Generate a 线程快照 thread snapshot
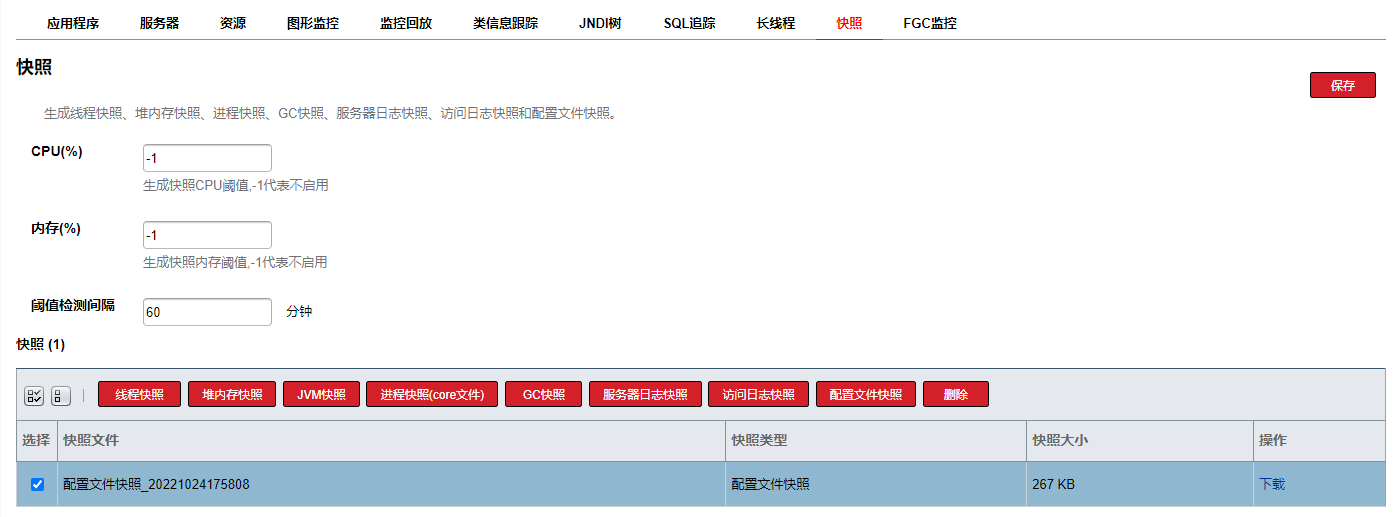1399x517 pixels. pyautogui.click(x=139, y=395)
